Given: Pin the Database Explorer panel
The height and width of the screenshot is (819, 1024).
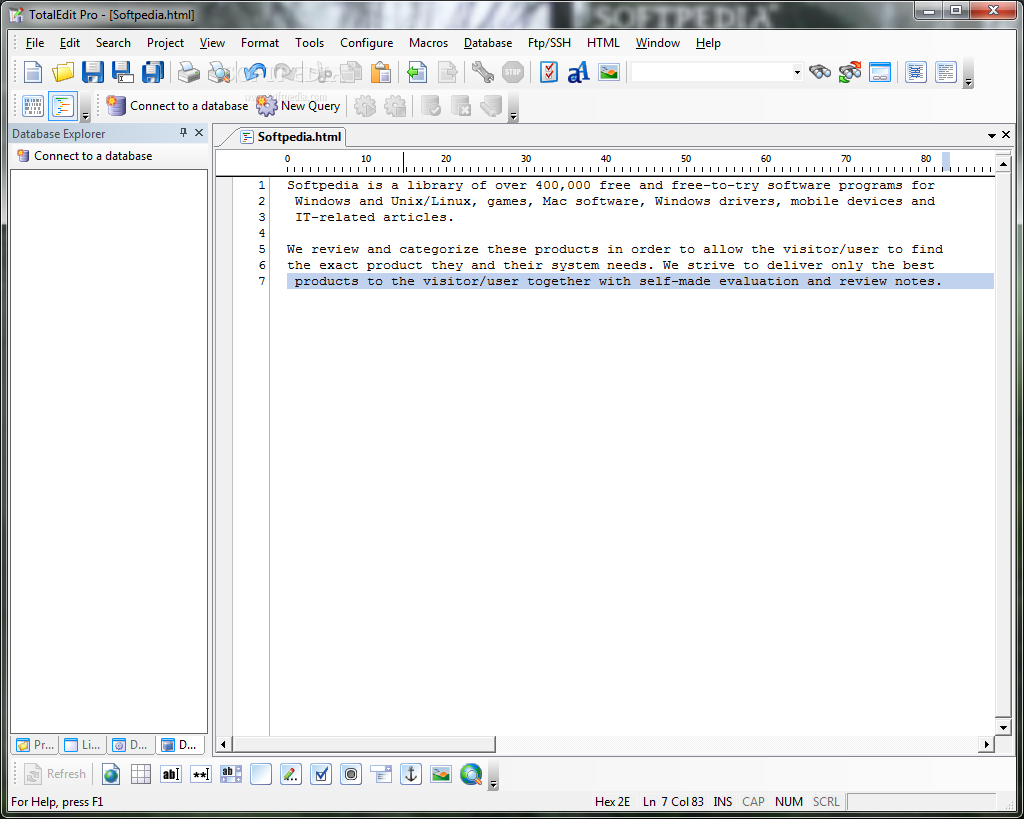Looking at the screenshot, I should [x=184, y=133].
